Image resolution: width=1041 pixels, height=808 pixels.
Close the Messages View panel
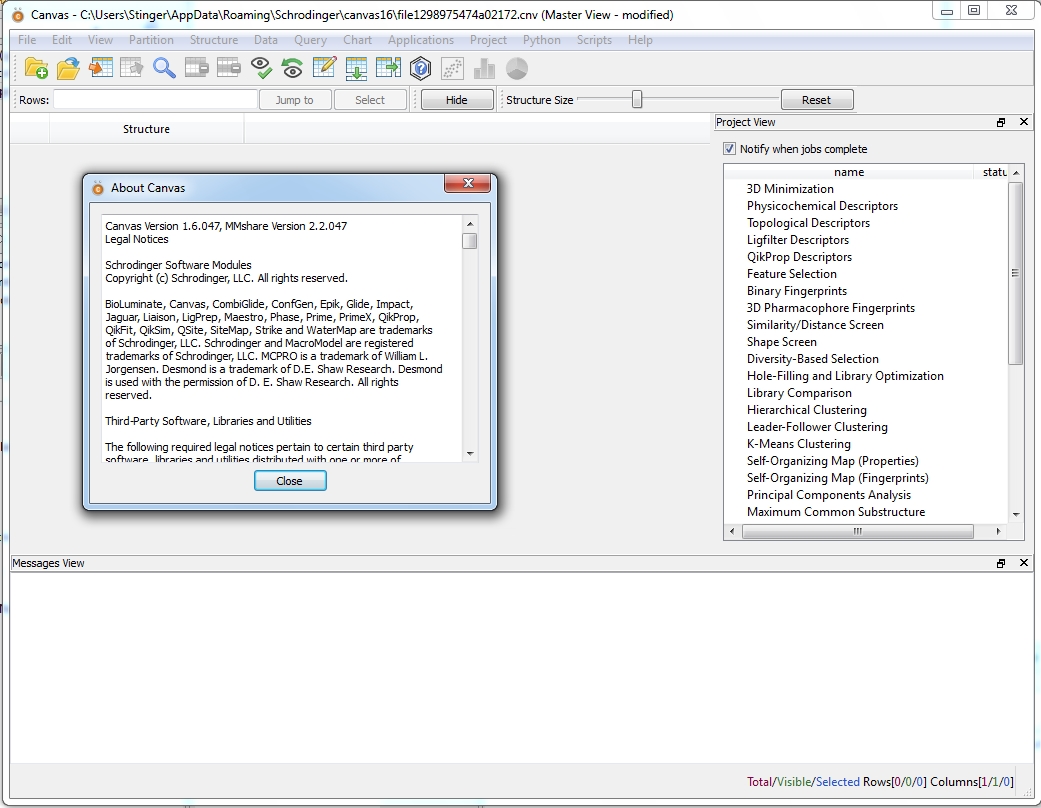coord(1024,563)
